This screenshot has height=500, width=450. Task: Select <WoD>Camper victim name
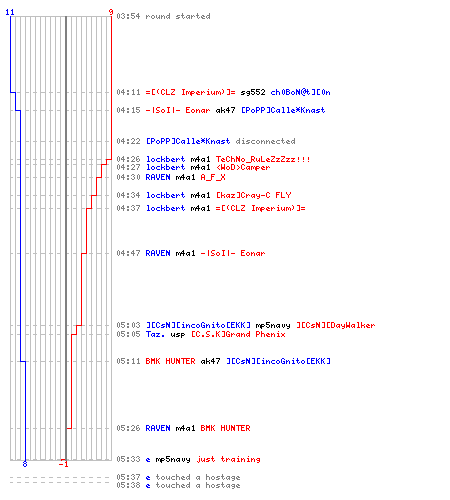click(243, 167)
